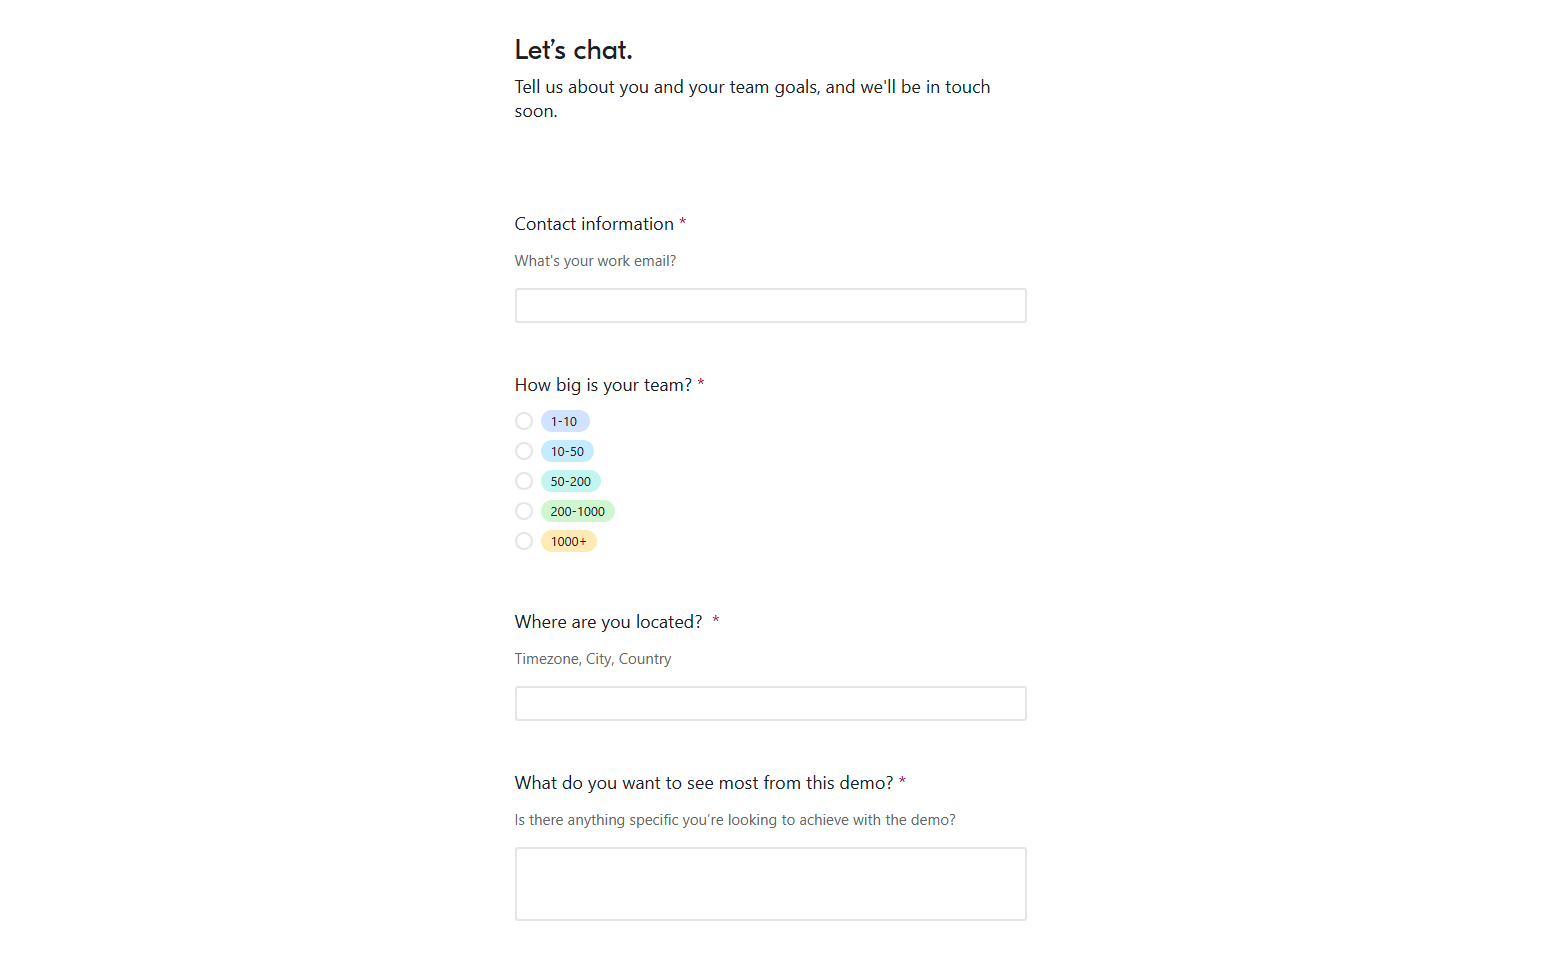Choose the 10-50 radio button circle
Image resolution: width=1541 pixels, height=953 pixels.
524,451
